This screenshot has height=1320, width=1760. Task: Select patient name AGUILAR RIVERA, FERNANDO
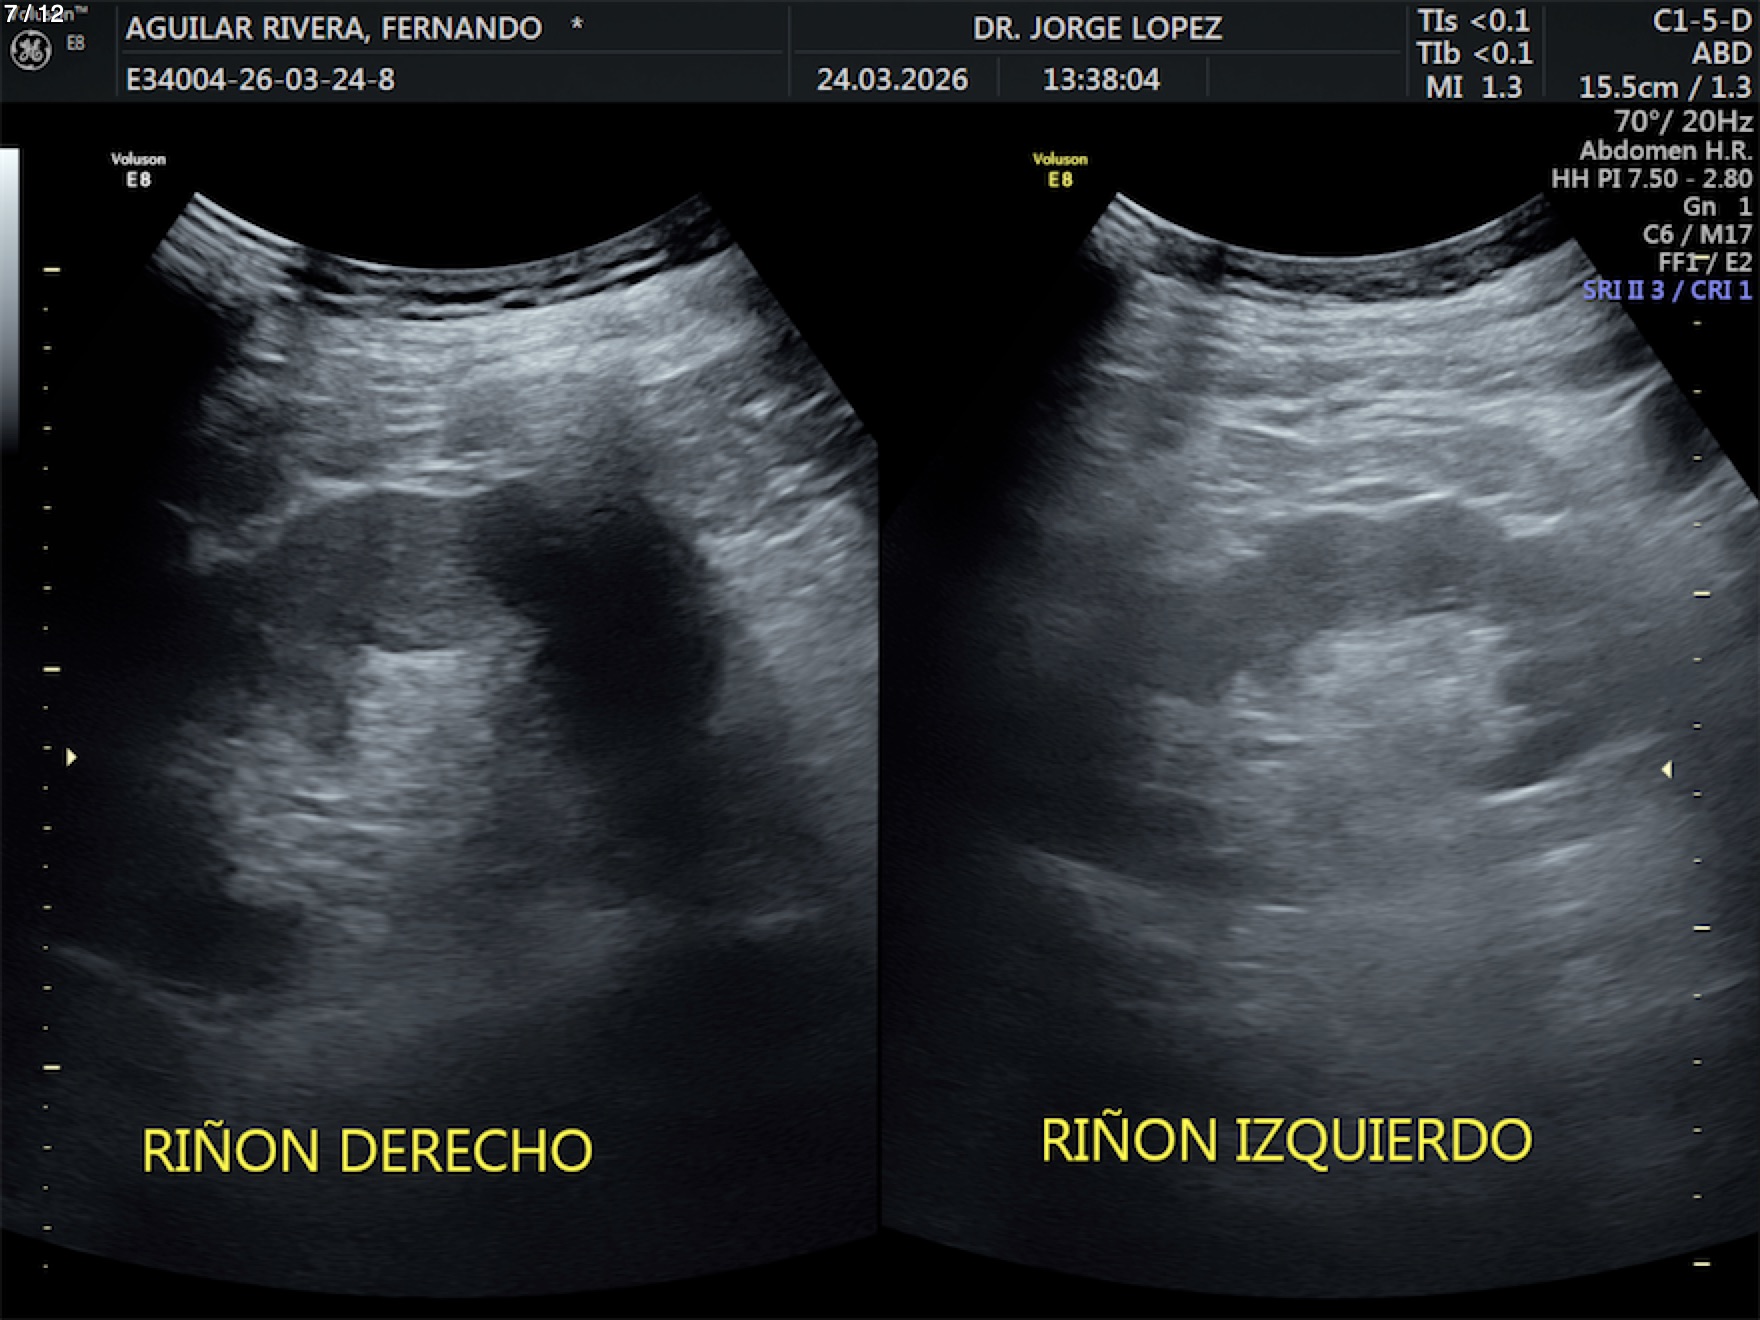(x=333, y=28)
